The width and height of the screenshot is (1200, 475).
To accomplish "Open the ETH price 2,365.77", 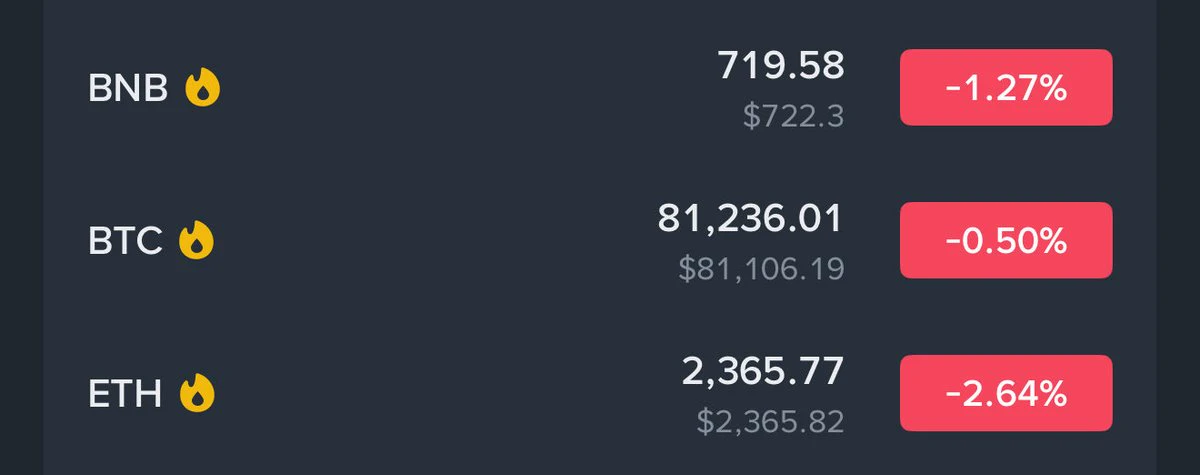I will coord(763,372).
